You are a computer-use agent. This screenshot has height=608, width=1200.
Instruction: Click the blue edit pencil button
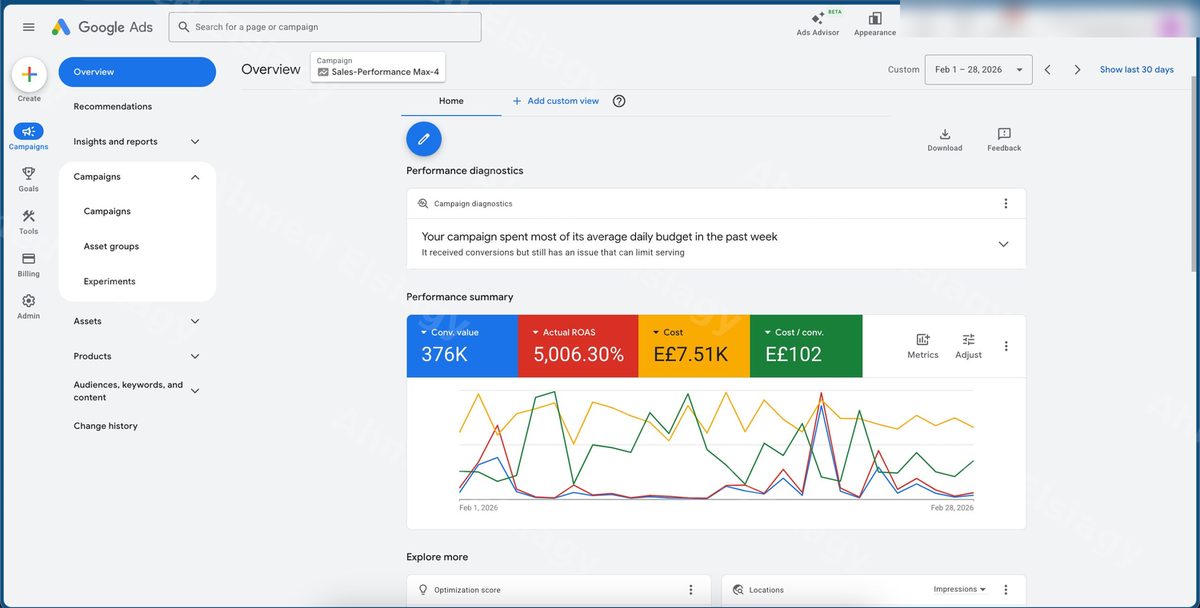tap(424, 139)
